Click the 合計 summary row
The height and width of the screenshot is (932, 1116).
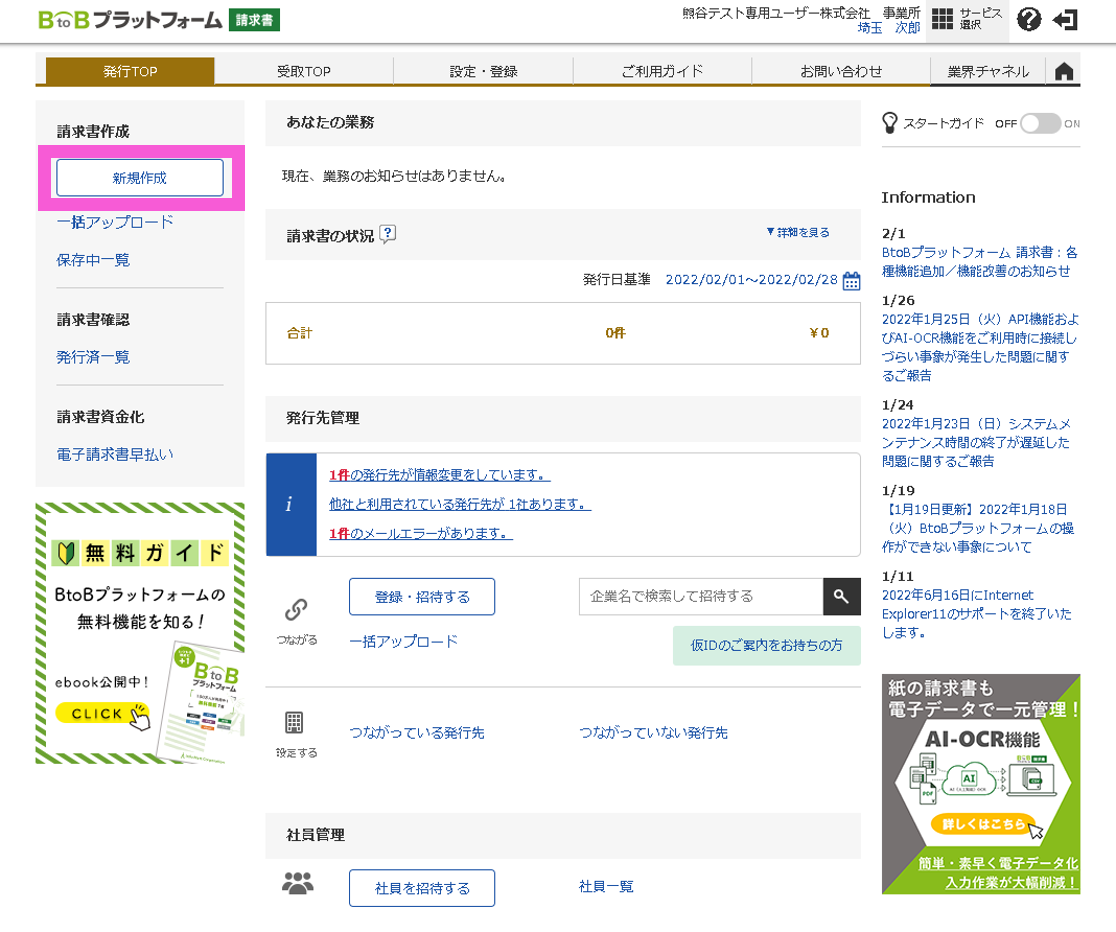pyautogui.click(x=563, y=333)
